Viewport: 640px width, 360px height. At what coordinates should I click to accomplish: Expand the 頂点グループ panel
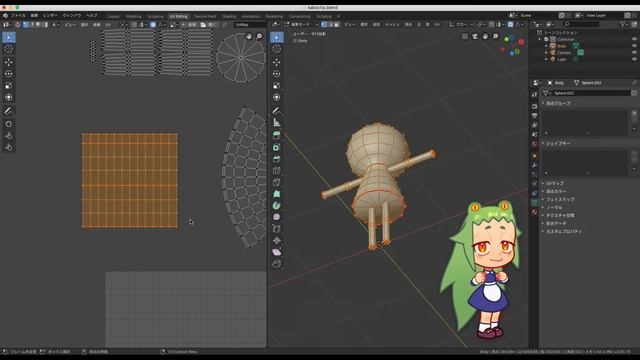point(559,104)
